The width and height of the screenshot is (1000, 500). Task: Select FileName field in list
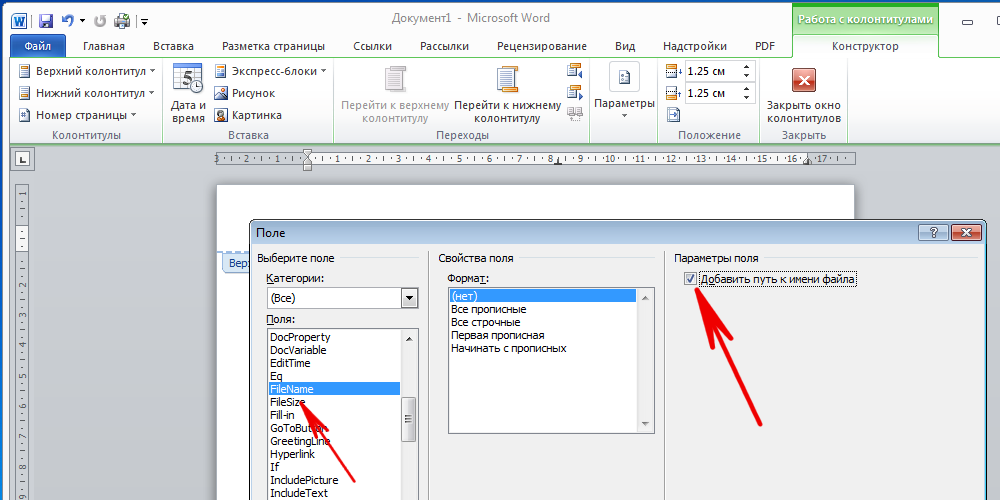tap(335, 389)
